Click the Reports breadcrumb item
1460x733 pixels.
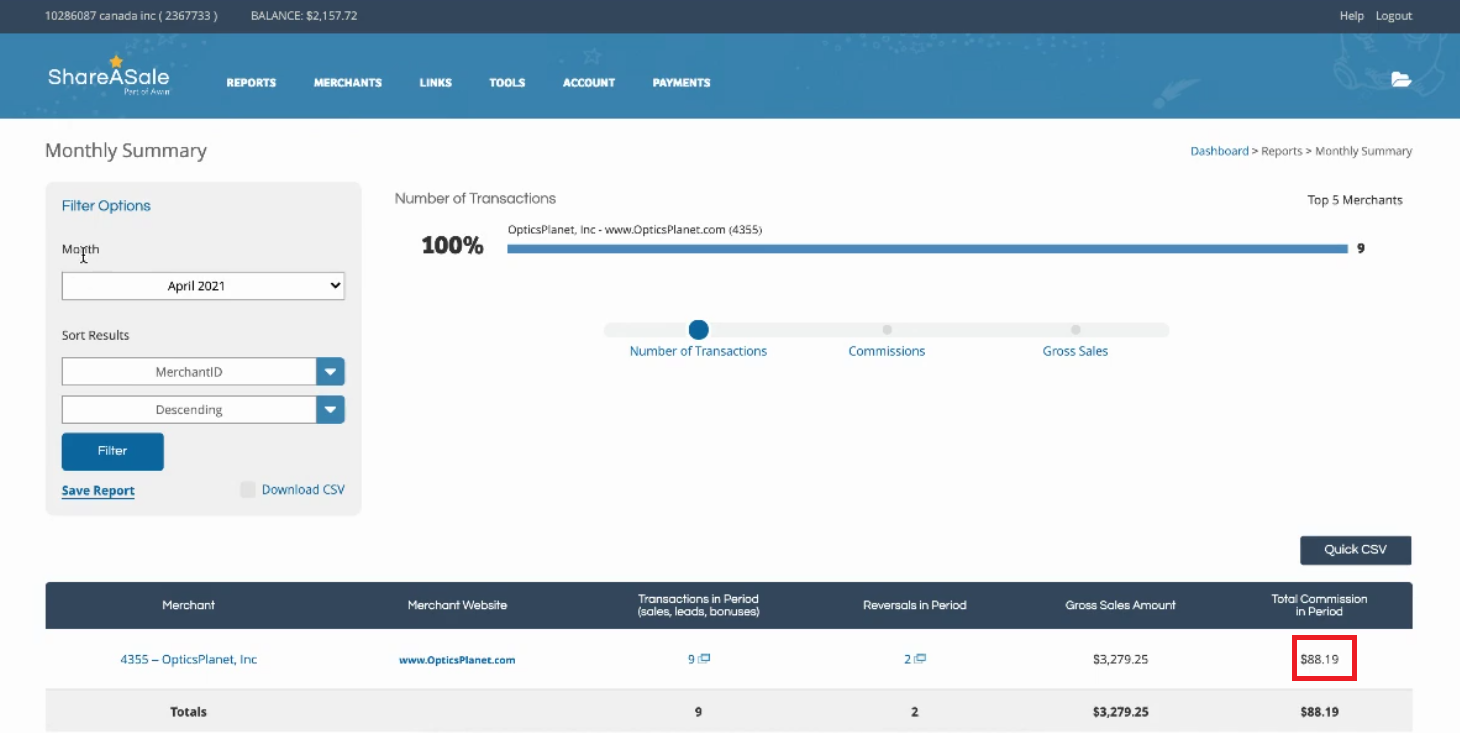click(x=1281, y=151)
